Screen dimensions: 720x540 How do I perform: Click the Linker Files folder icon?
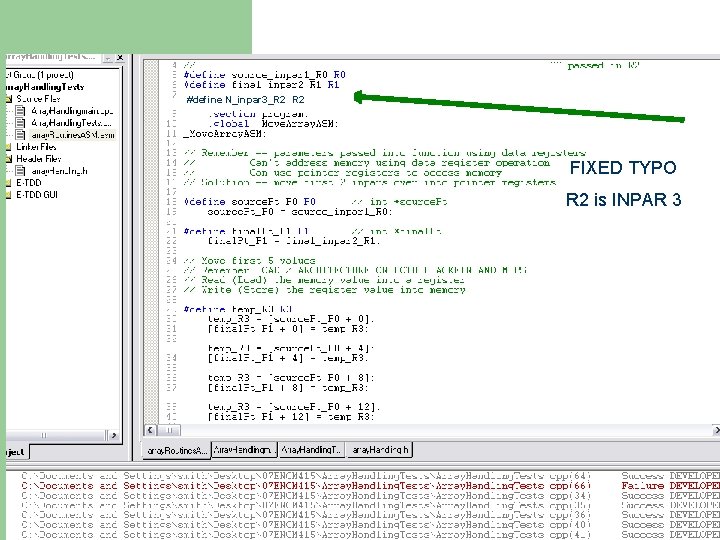coord(9,147)
